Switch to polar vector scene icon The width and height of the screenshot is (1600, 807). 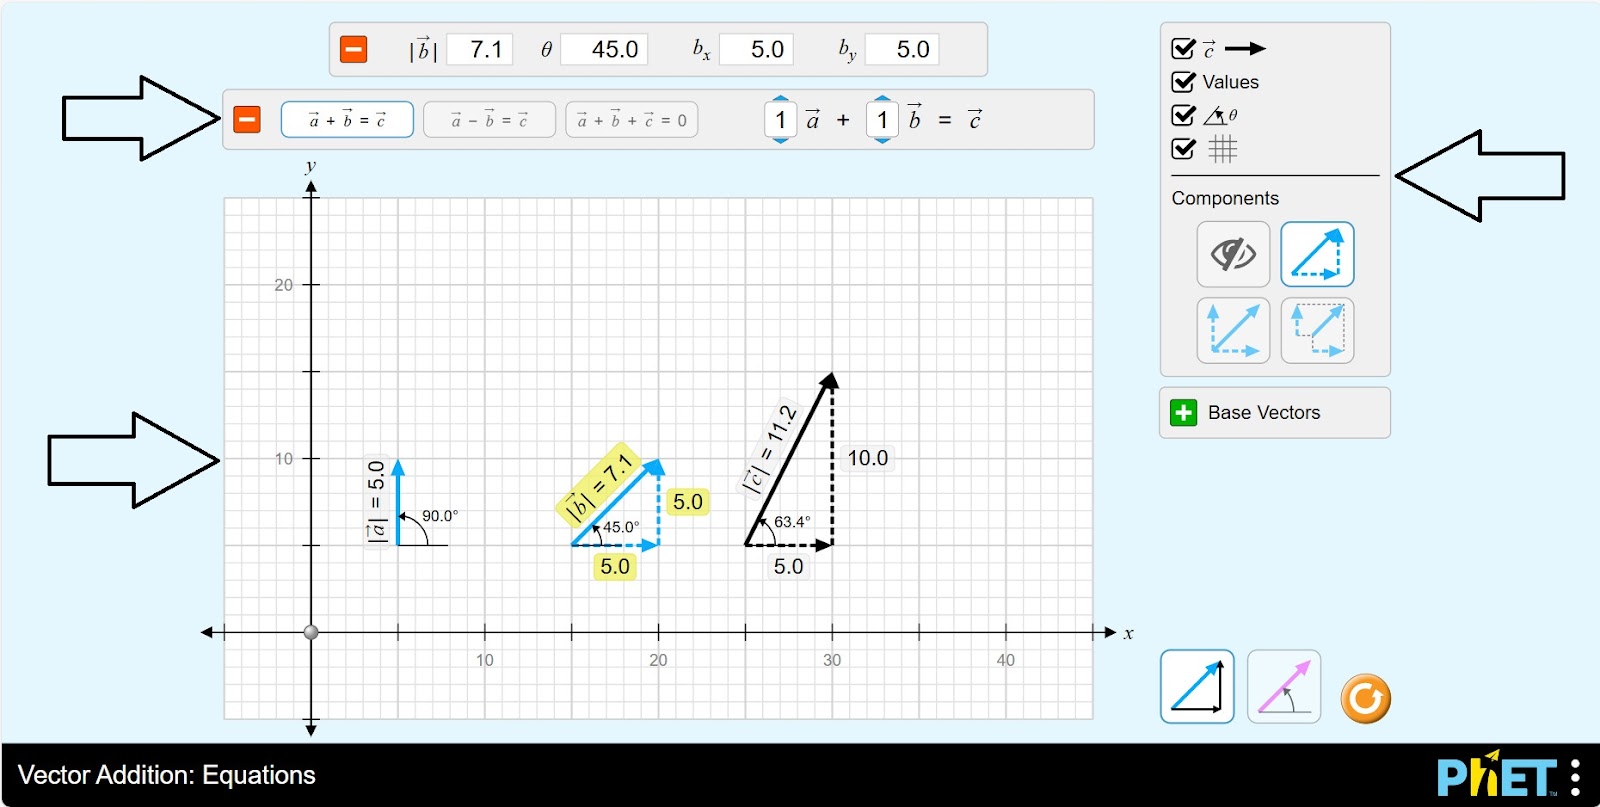click(x=1284, y=687)
